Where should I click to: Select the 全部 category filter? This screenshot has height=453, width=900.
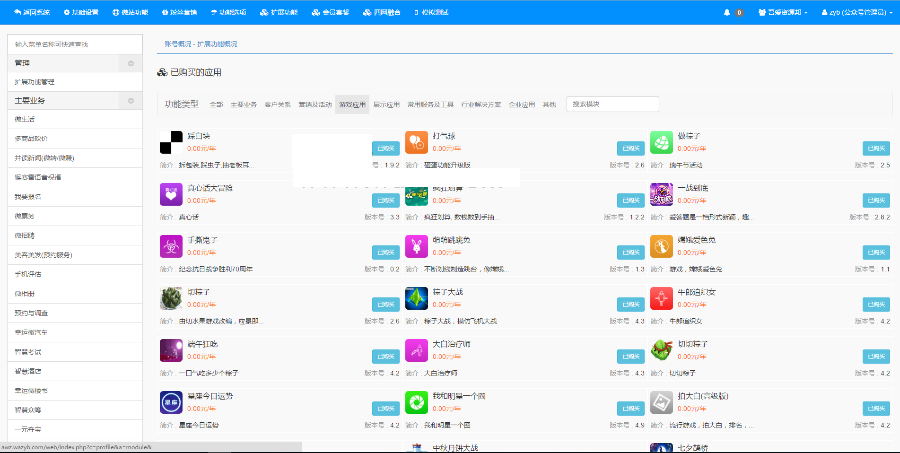[x=216, y=104]
